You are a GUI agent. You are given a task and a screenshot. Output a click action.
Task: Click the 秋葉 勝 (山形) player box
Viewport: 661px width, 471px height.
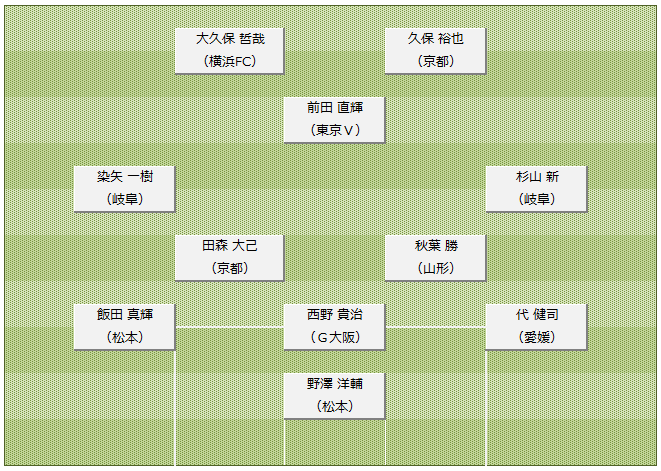click(435, 258)
